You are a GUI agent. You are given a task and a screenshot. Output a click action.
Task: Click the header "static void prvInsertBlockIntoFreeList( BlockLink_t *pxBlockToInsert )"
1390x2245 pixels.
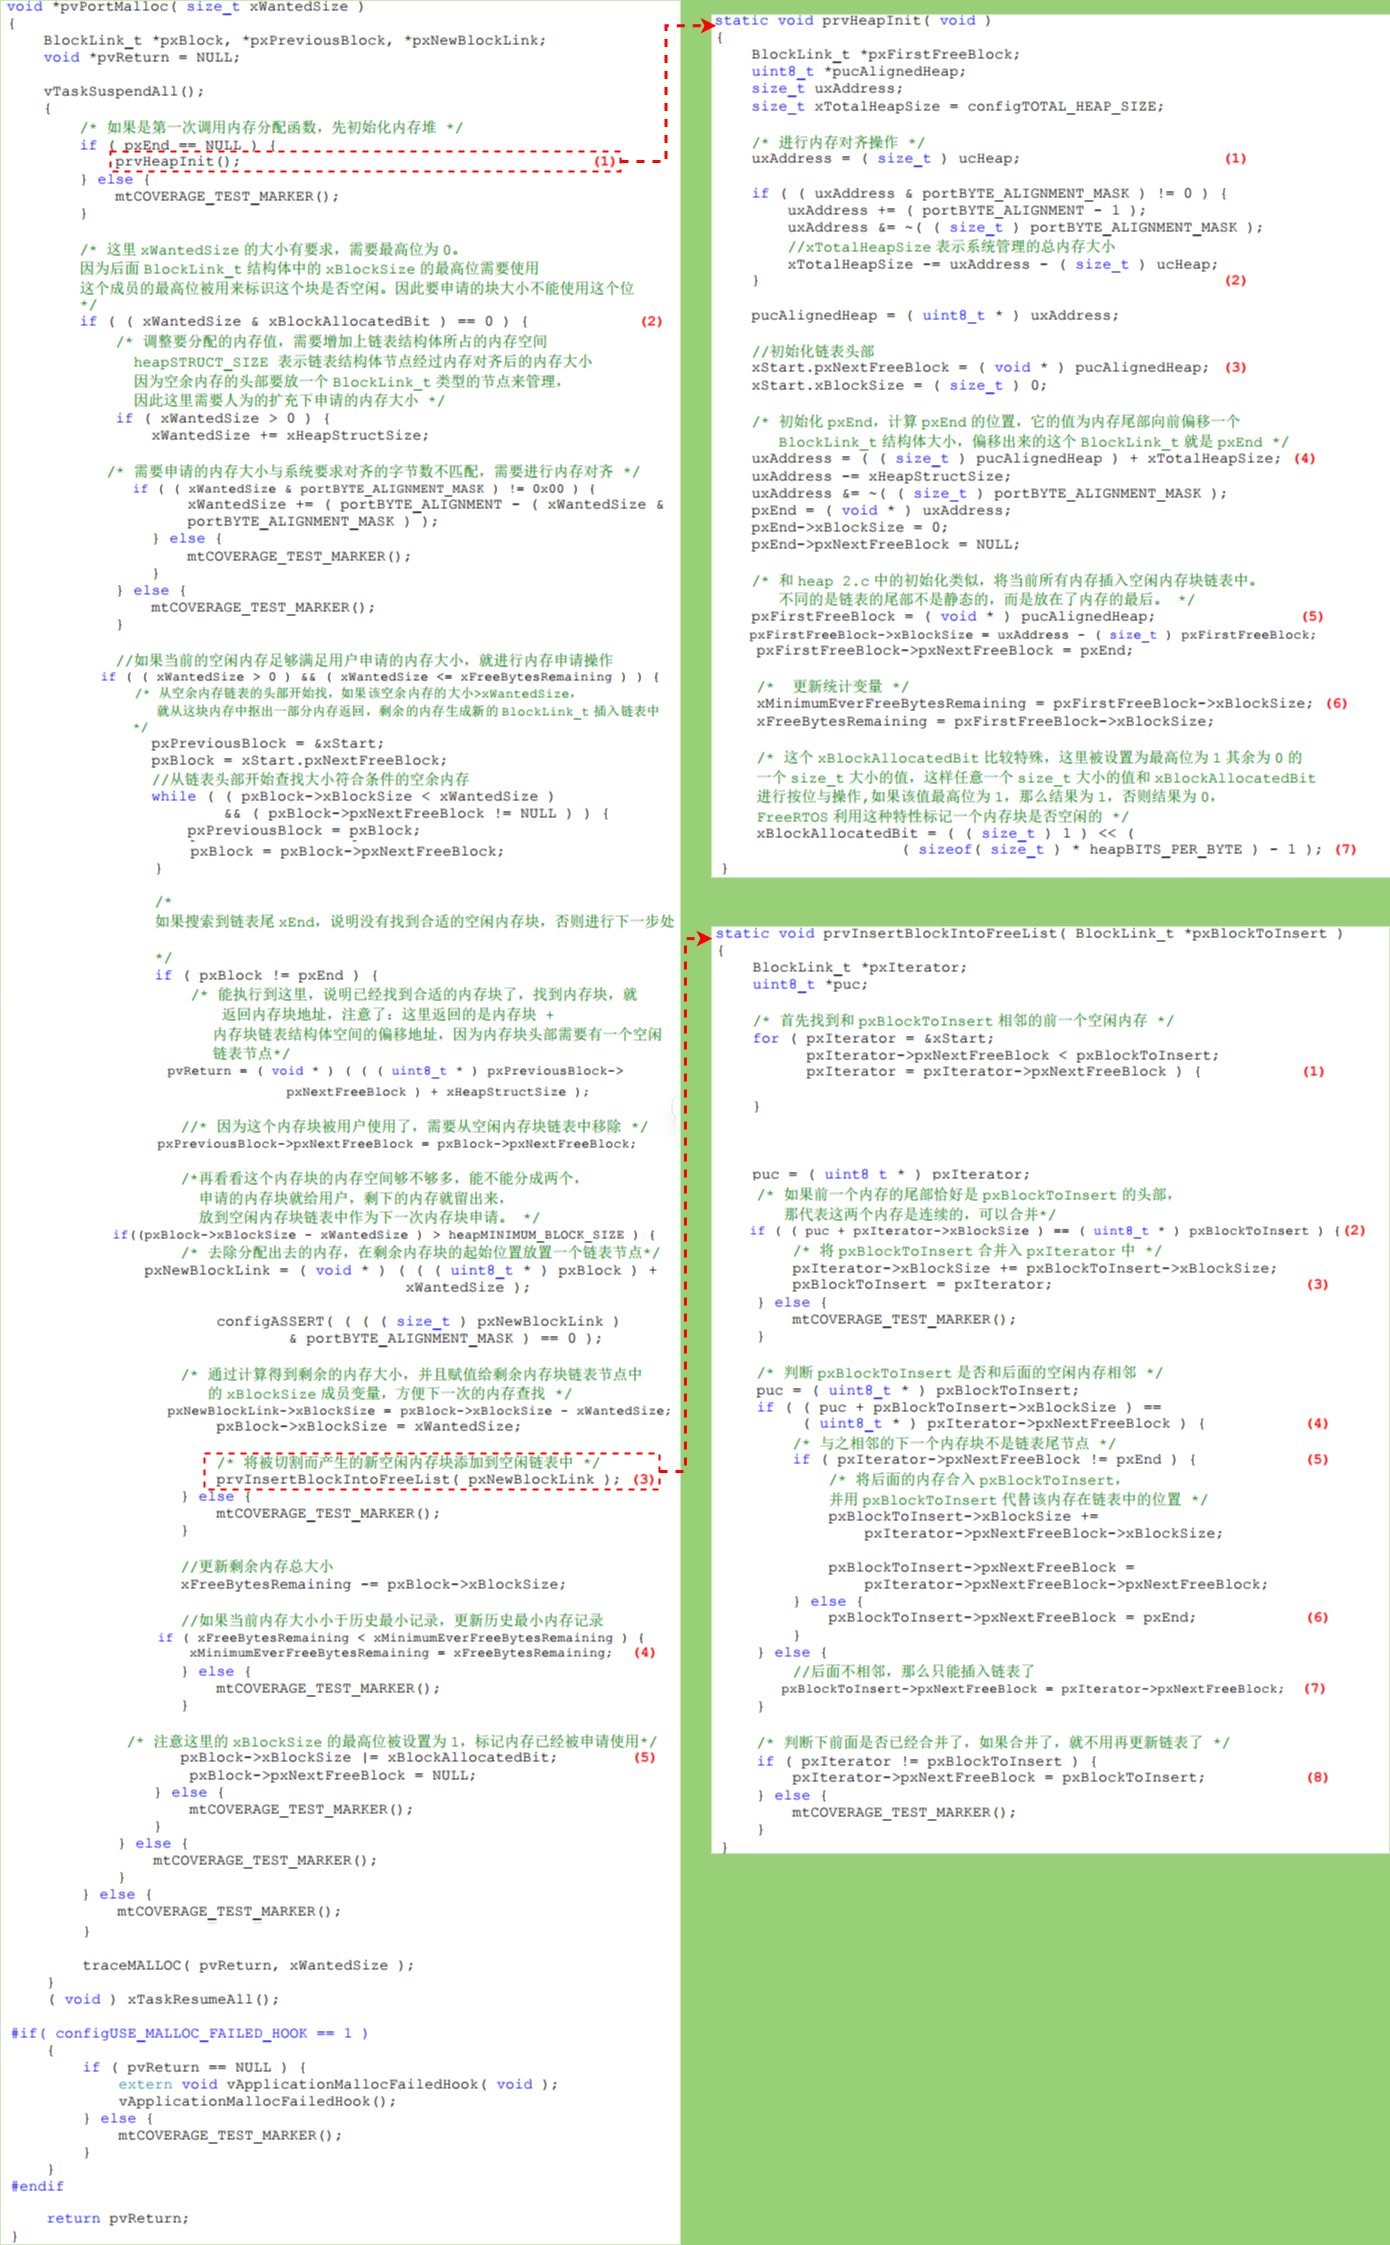coord(1029,934)
